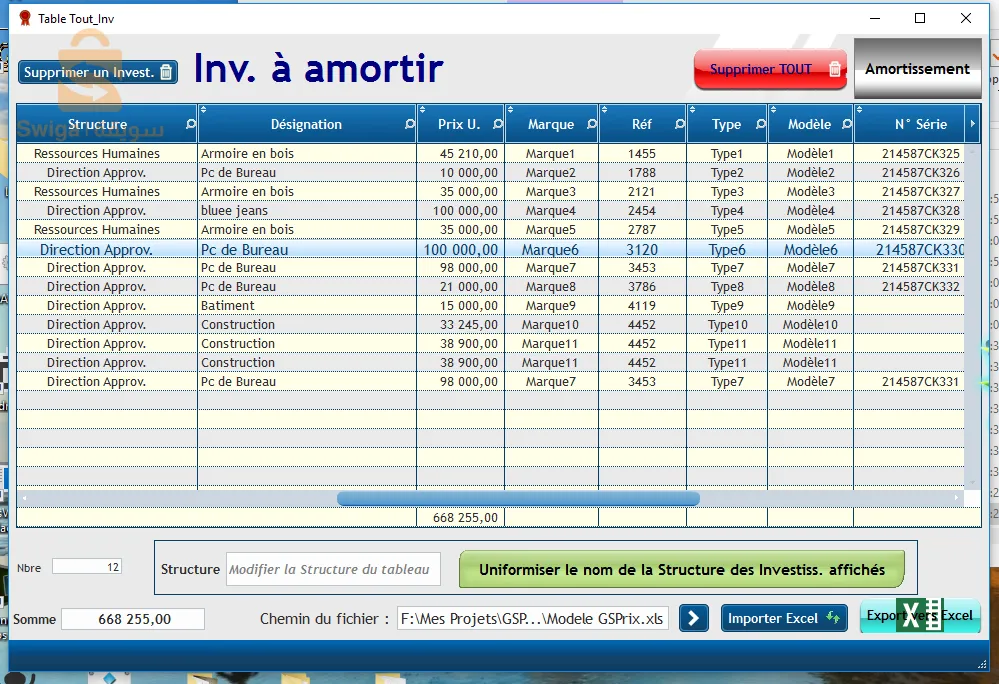
Task: Open search icon in Prix U. header
Action: (497, 125)
